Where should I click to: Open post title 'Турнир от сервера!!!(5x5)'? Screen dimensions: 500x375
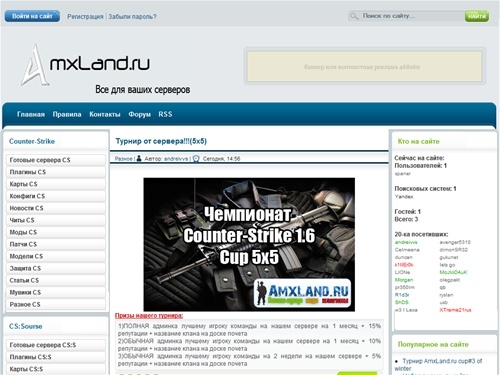tap(161, 141)
